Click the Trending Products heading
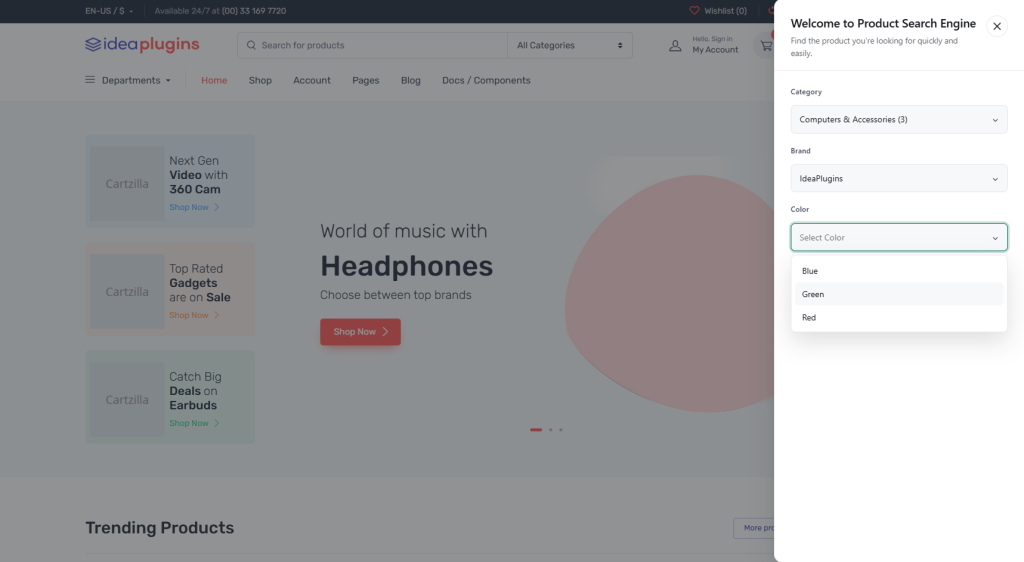 159,527
